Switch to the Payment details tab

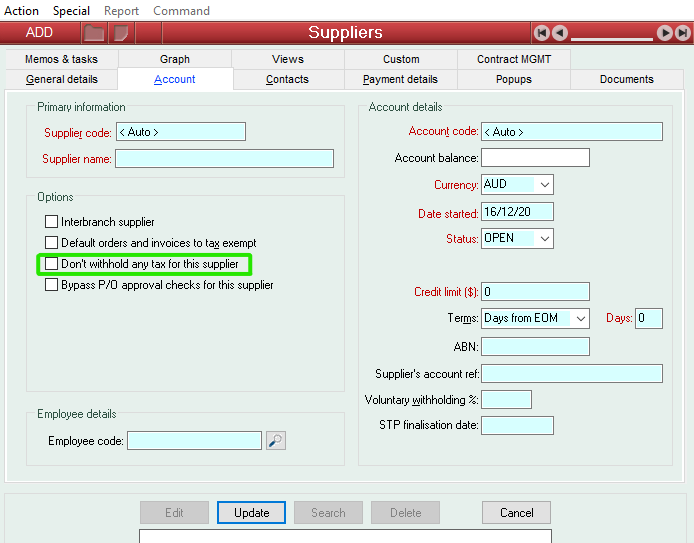click(x=400, y=79)
